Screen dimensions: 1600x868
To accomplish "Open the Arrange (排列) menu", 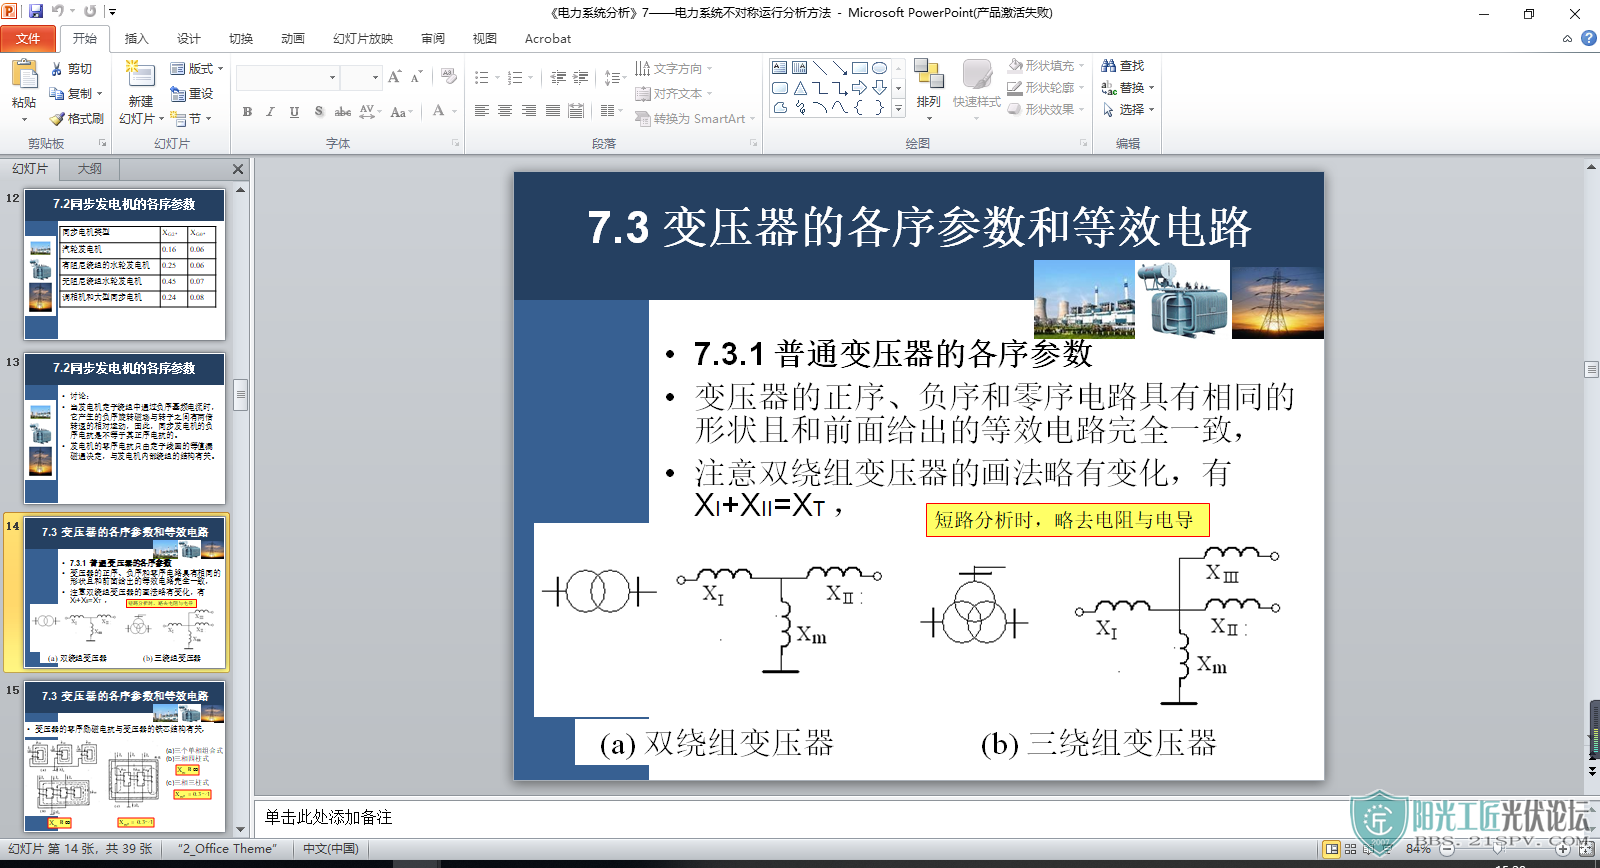I will (929, 90).
